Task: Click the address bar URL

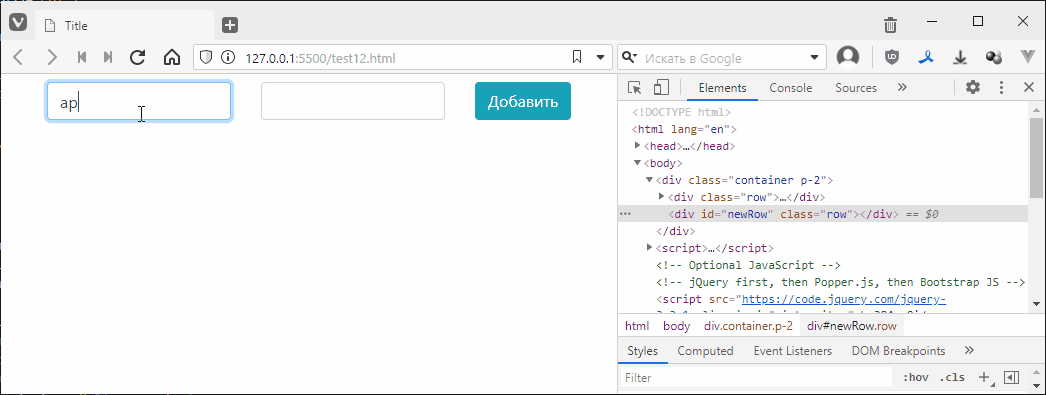Action: tap(321, 58)
